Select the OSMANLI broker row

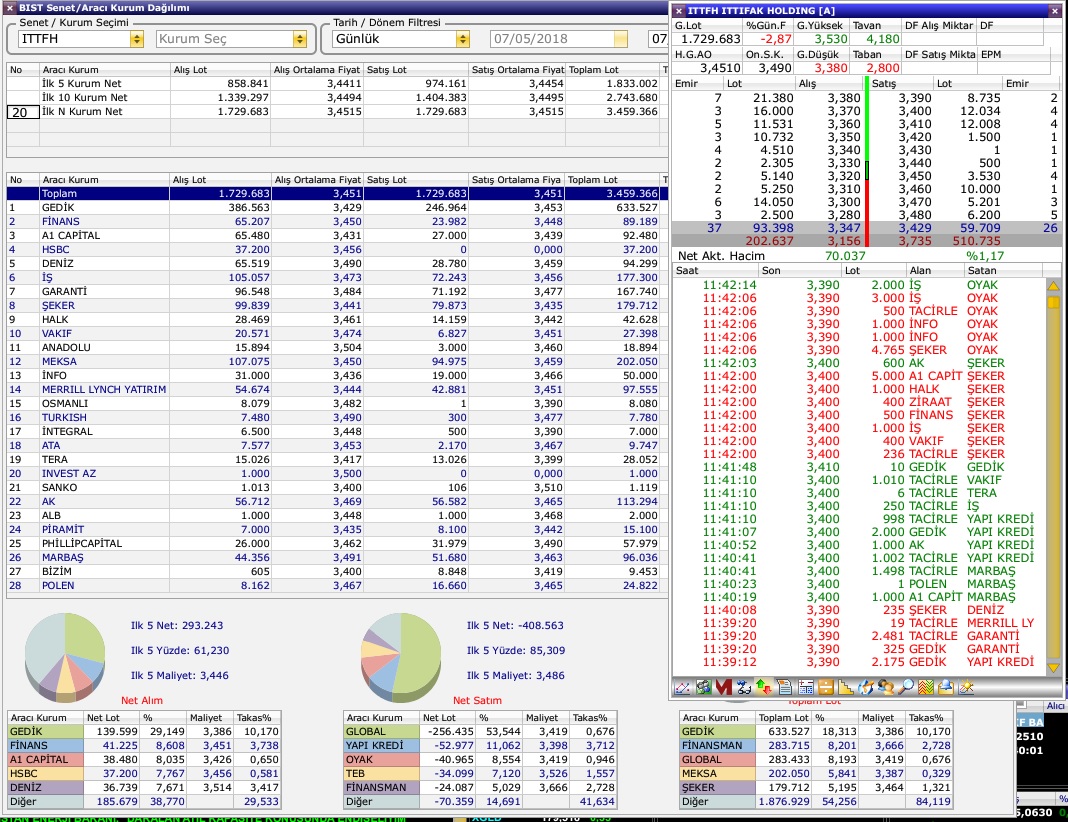[337, 403]
